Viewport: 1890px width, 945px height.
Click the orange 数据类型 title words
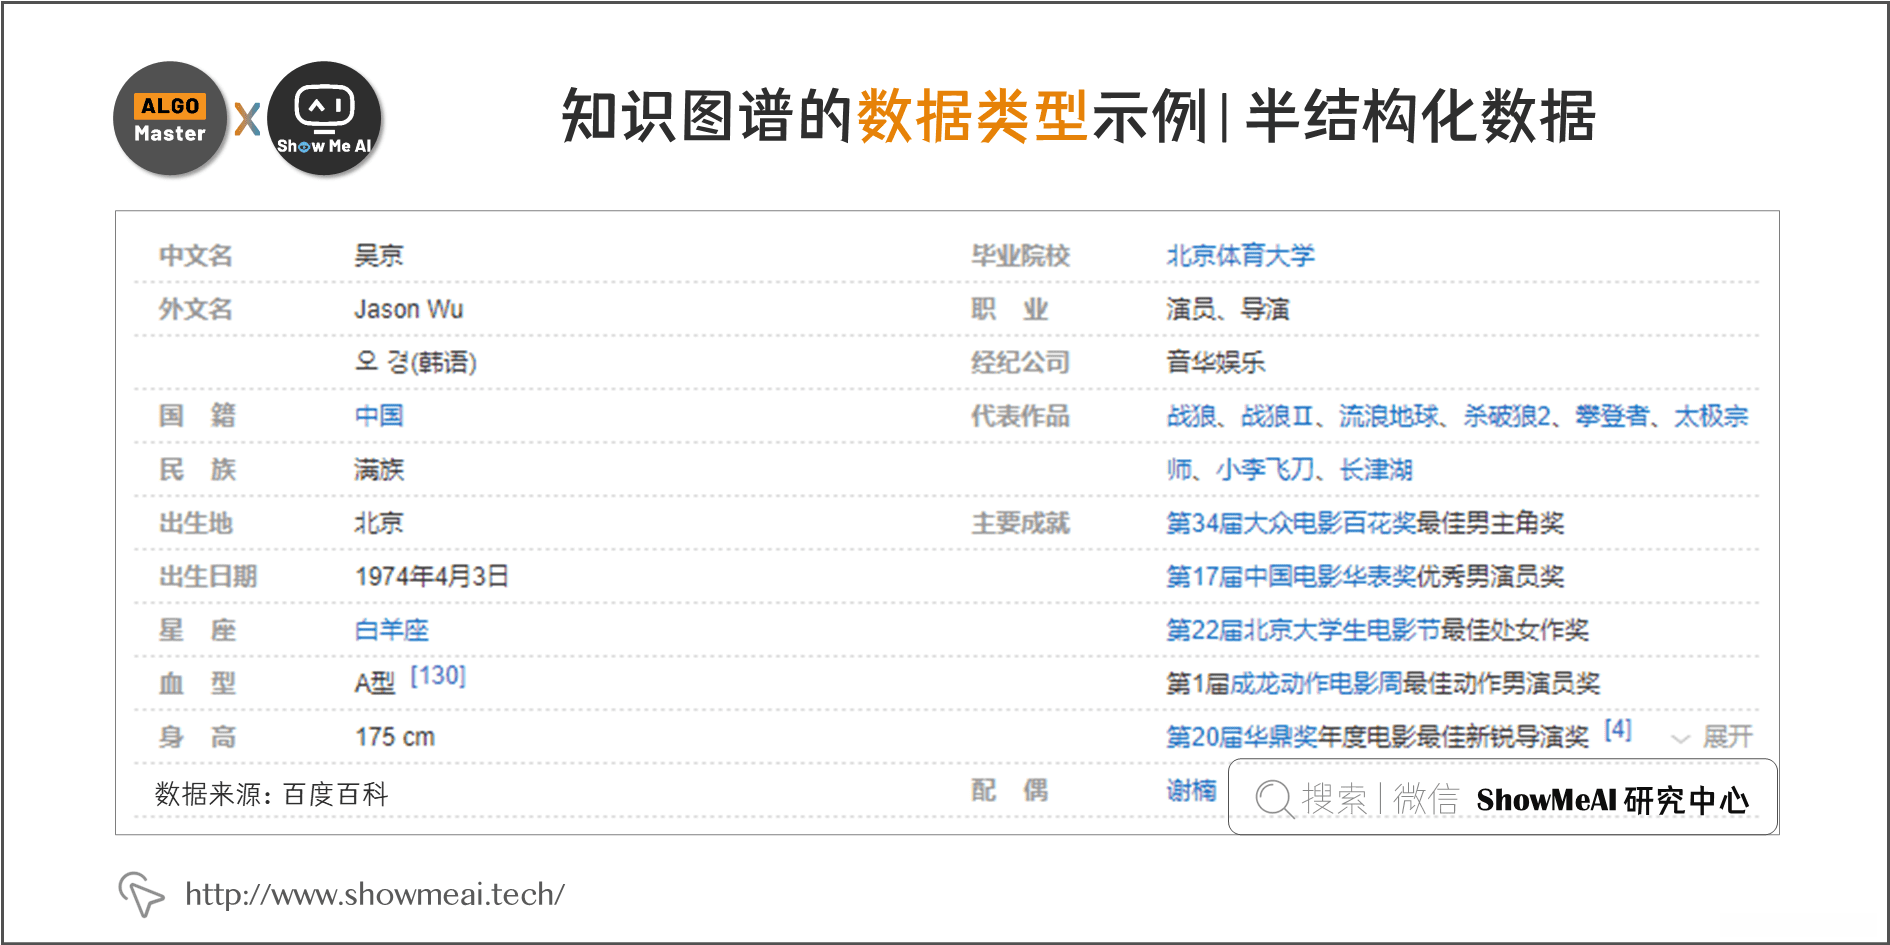pyautogui.click(x=972, y=116)
